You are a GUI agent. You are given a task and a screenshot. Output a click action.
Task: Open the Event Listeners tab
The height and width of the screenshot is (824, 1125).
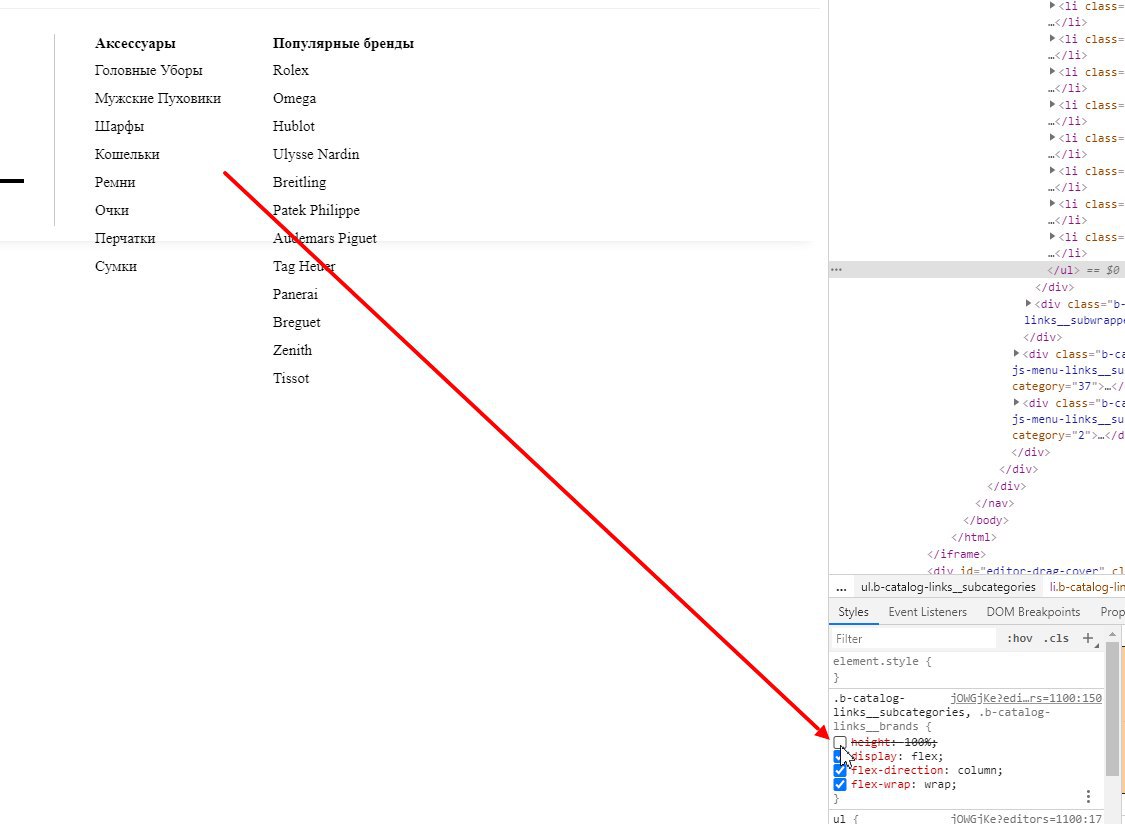coord(927,612)
